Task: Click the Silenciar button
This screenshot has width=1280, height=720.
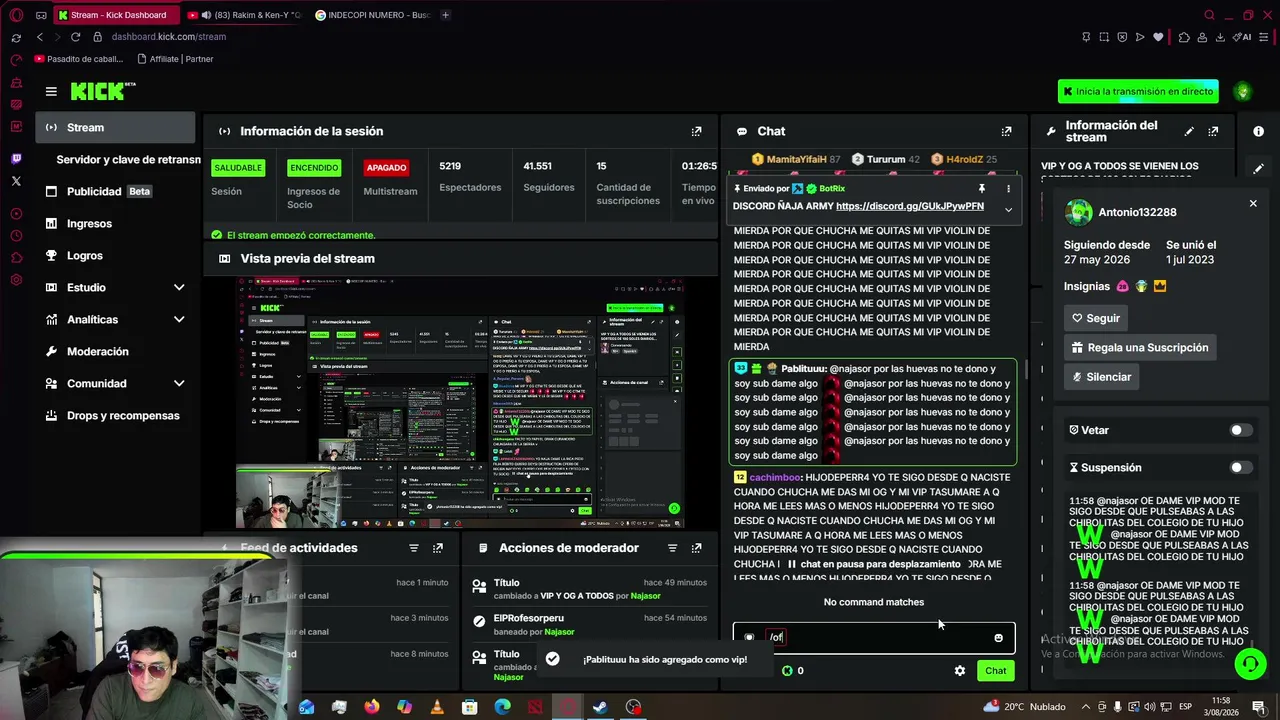Action: tap(1101, 377)
